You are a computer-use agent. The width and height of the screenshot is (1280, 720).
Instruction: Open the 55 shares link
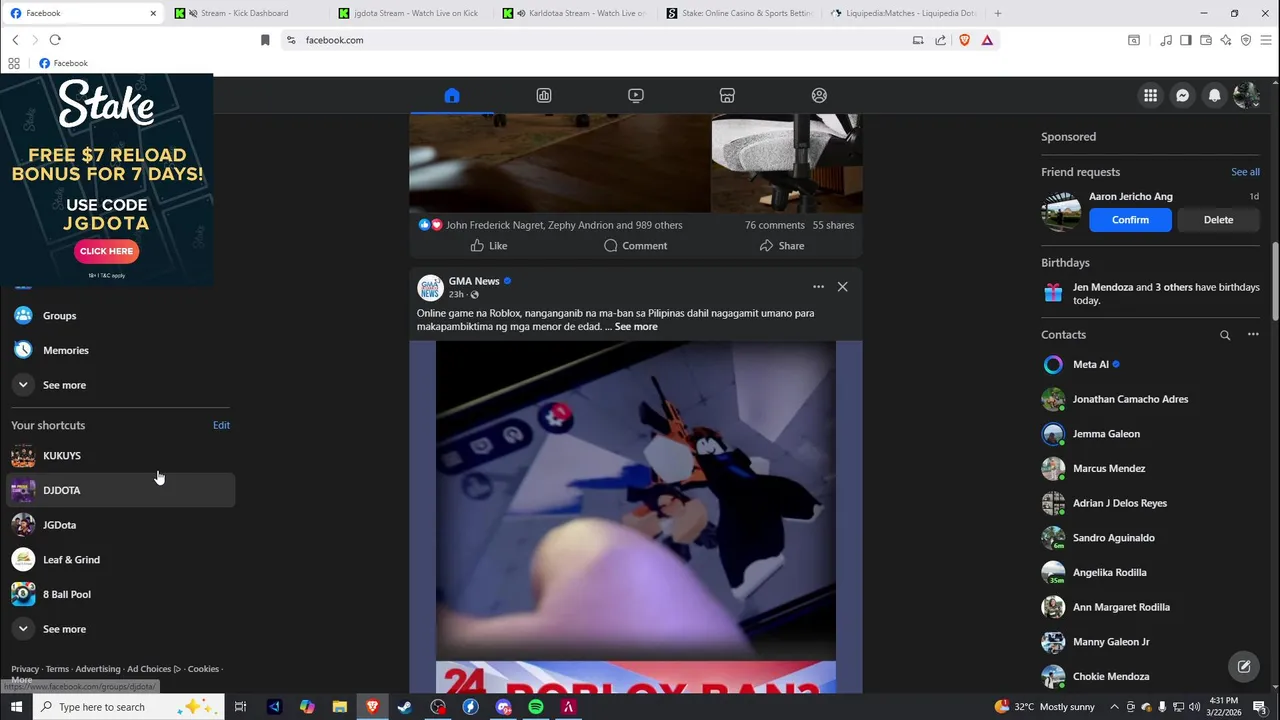pyautogui.click(x=833, y=225)
